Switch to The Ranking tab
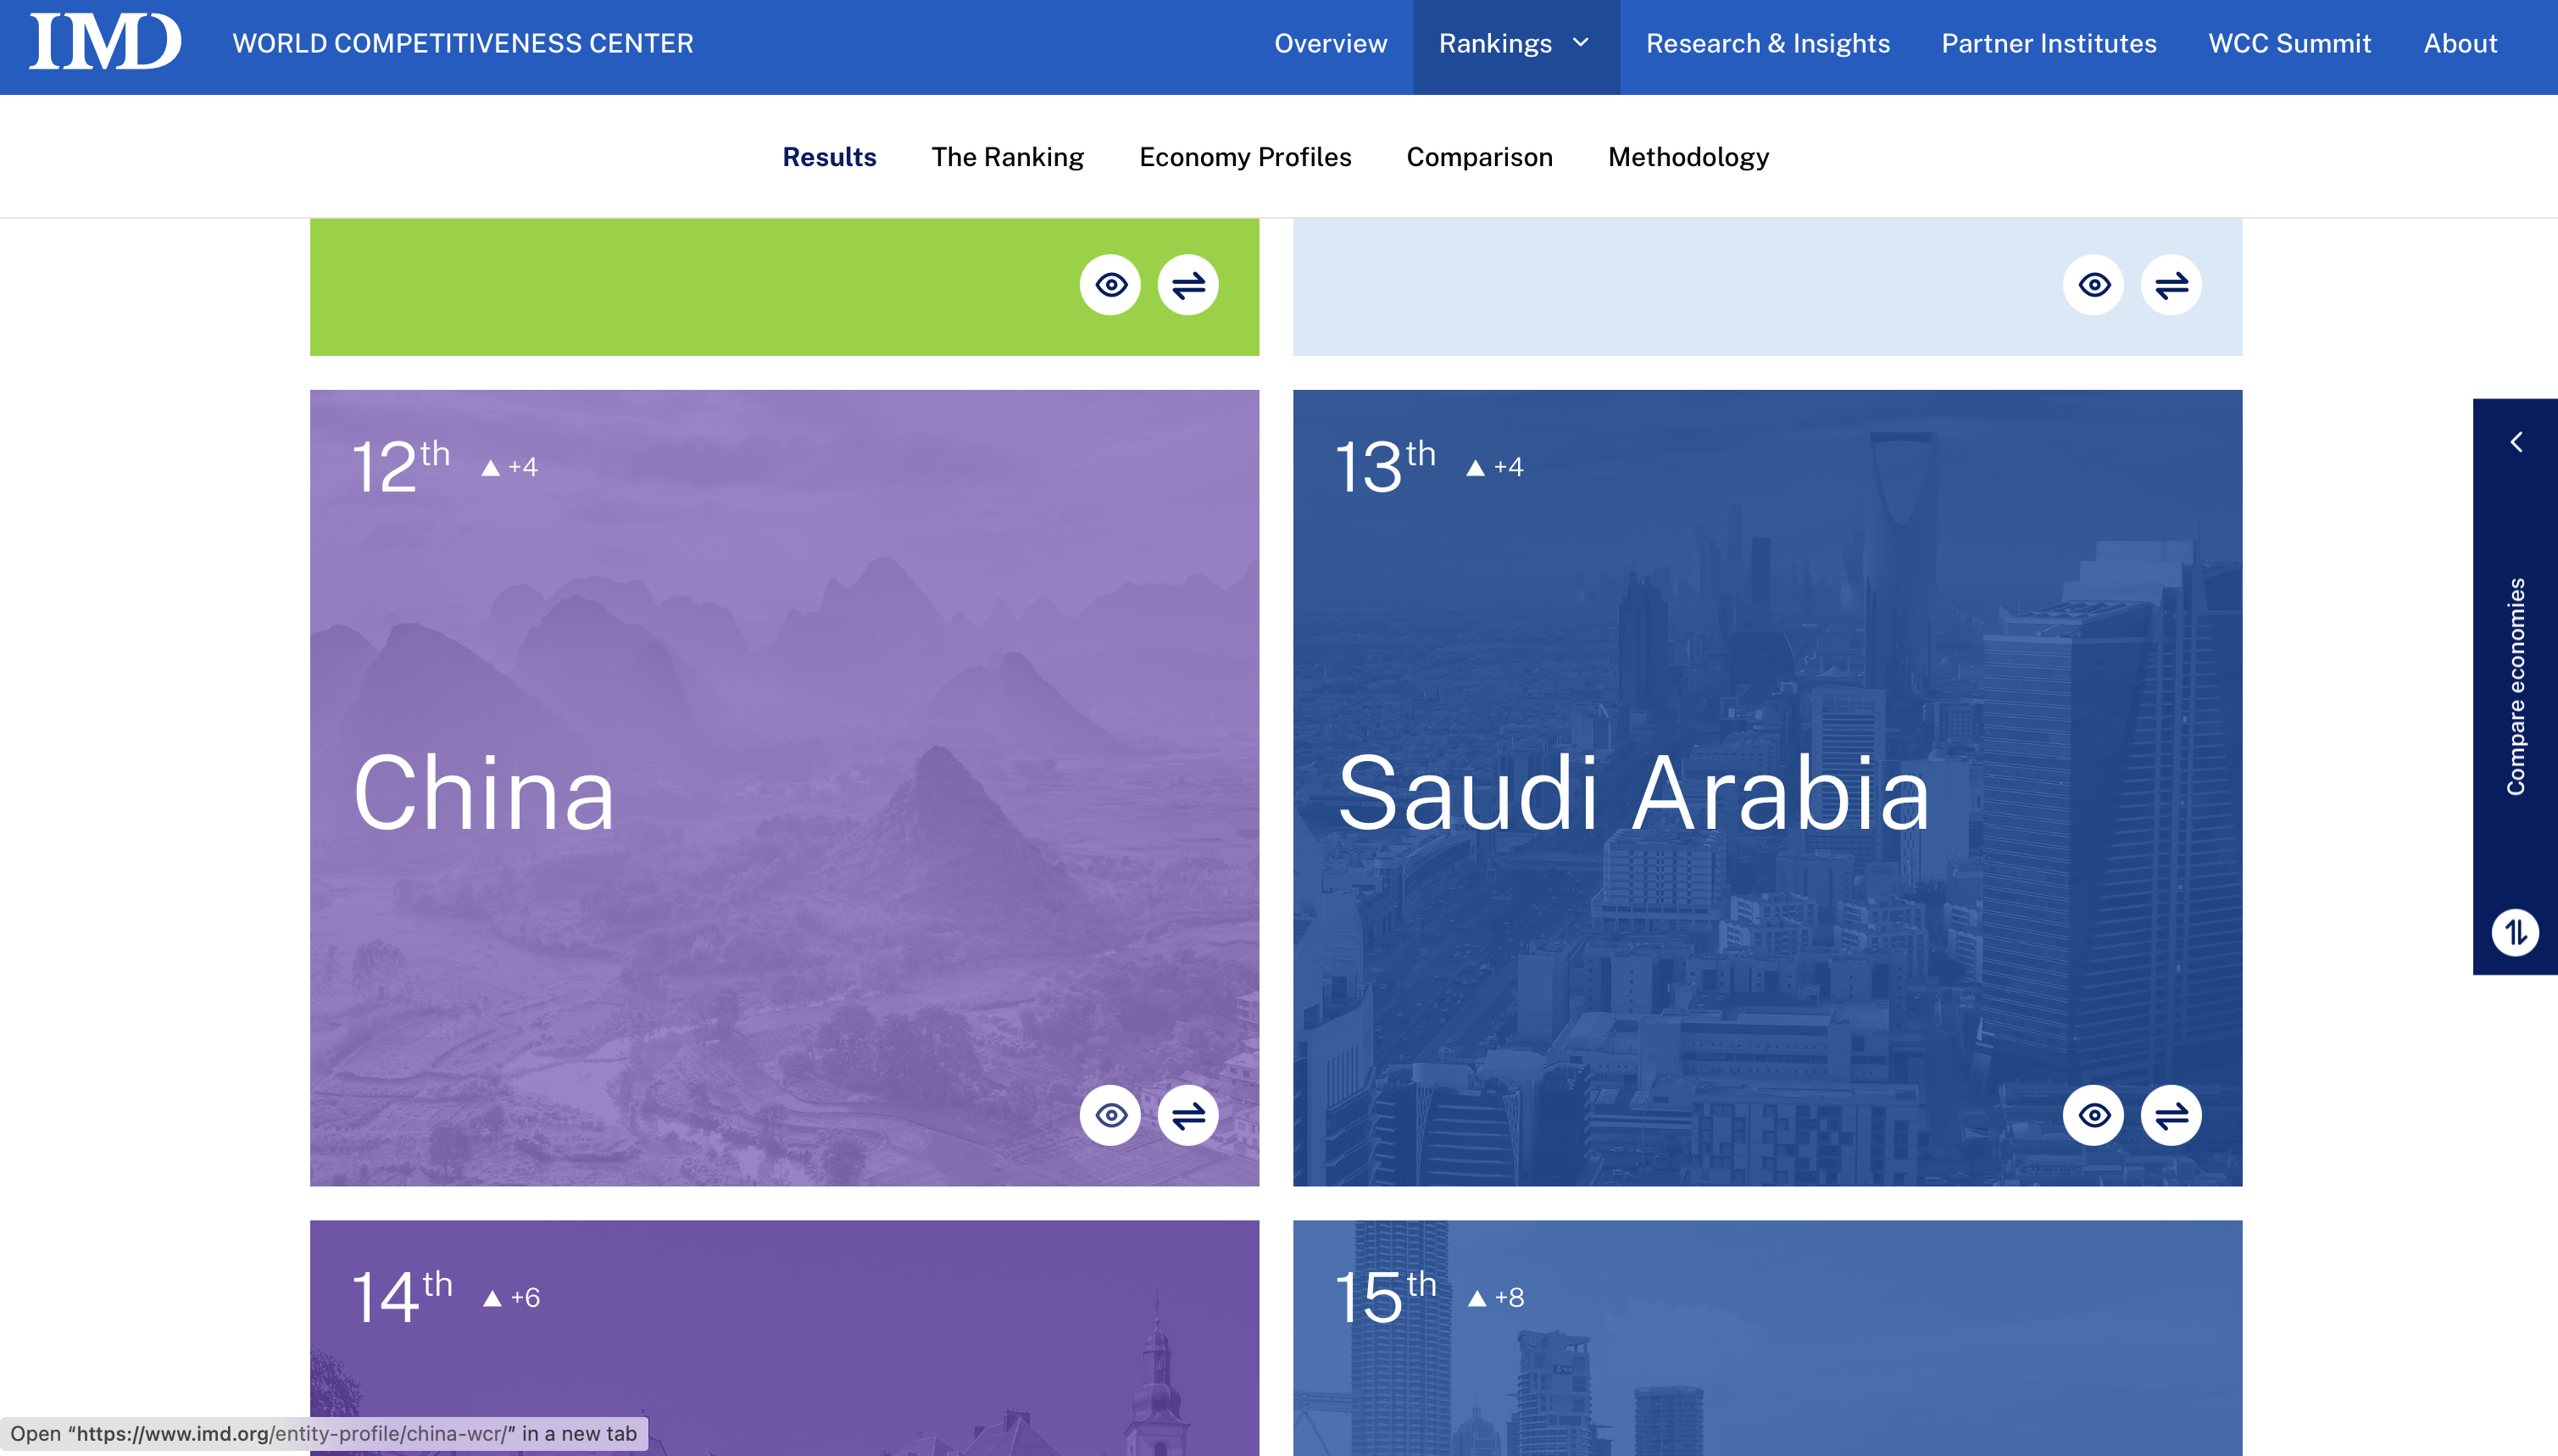The image size is (2558, 1456). click(x=1007, y=157)
